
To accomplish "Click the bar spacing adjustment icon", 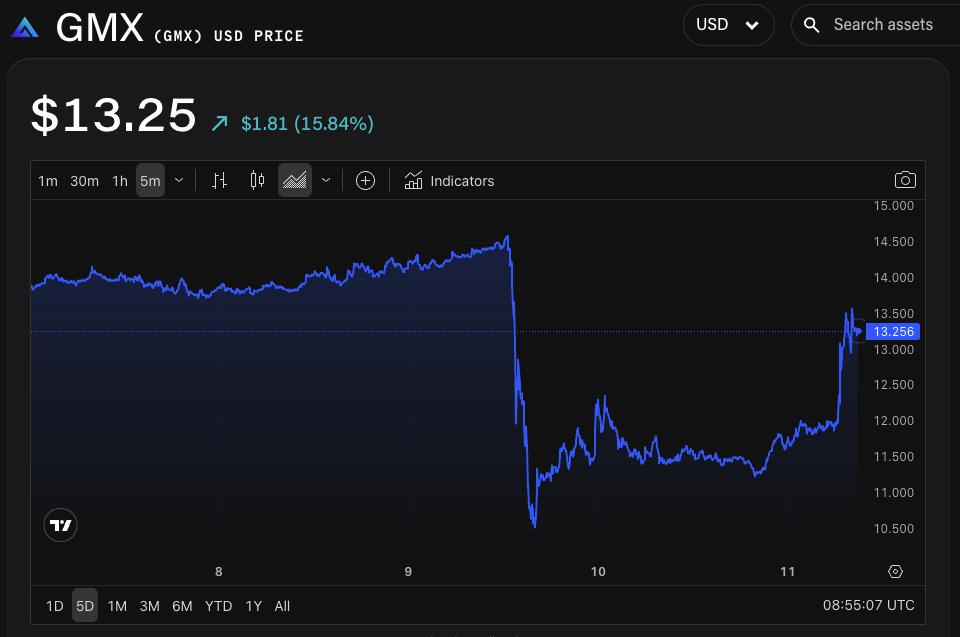I will click(x=219, y=180).
